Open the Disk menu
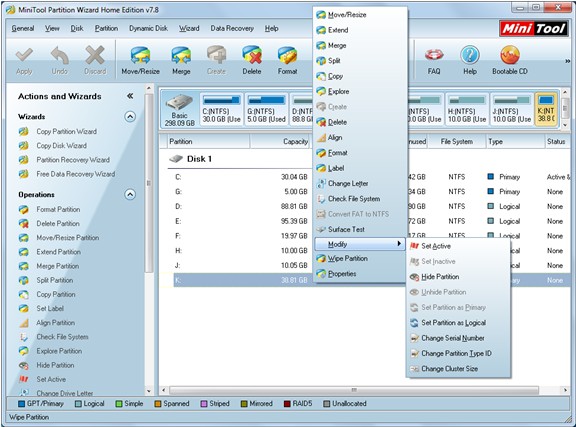Image resolution: width=576 pixels, height=427 pixels. [x=77, y=28]
